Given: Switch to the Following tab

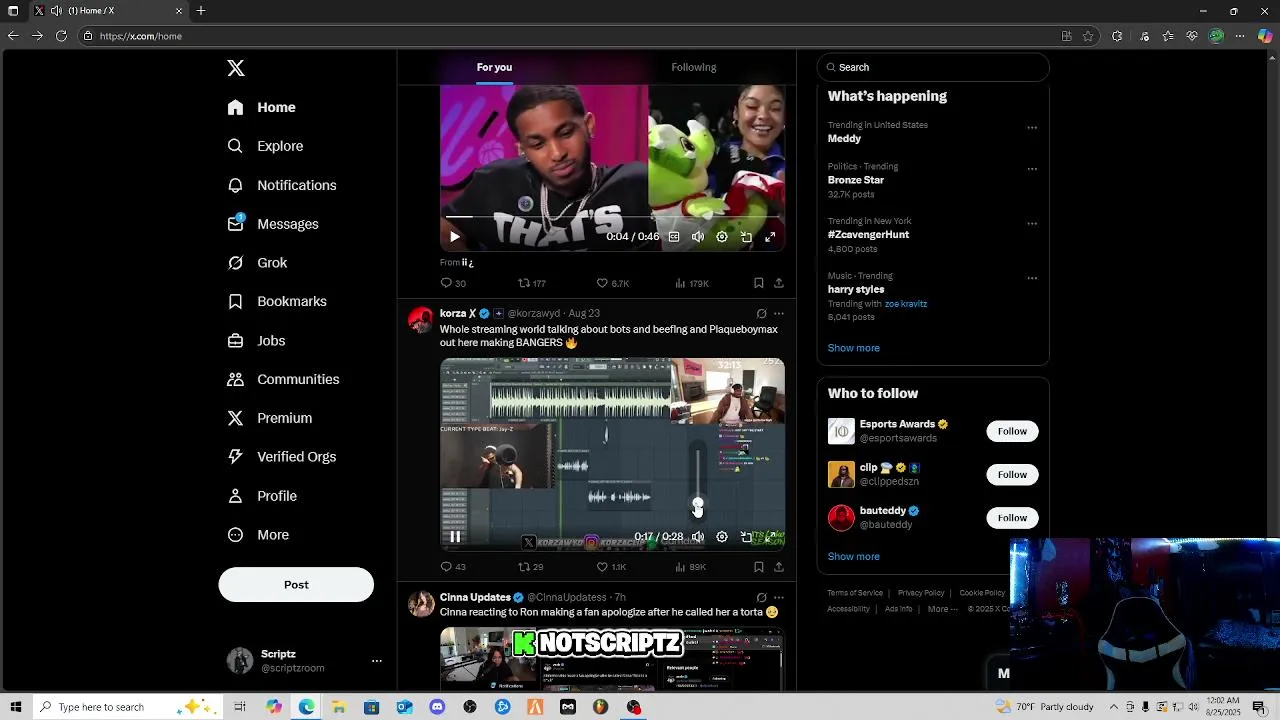Looking at the screenshot, I should [693, 67].
